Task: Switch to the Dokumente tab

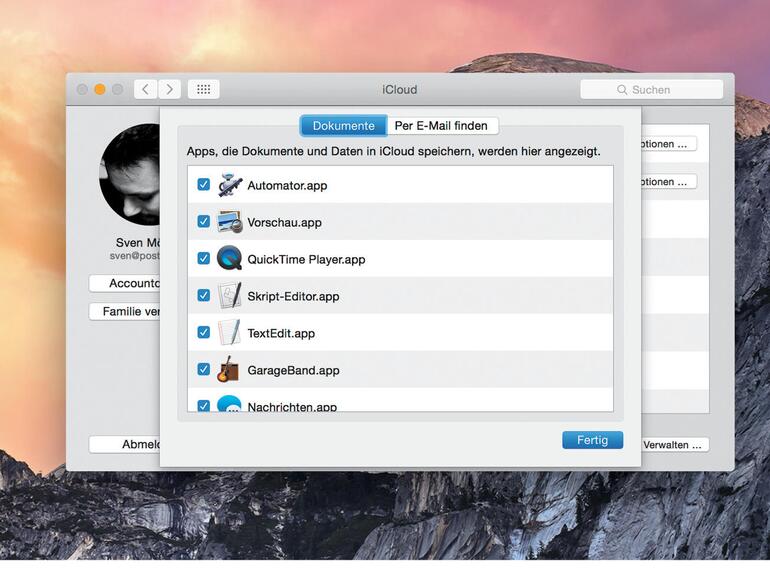Action: (x=344, y=126)
